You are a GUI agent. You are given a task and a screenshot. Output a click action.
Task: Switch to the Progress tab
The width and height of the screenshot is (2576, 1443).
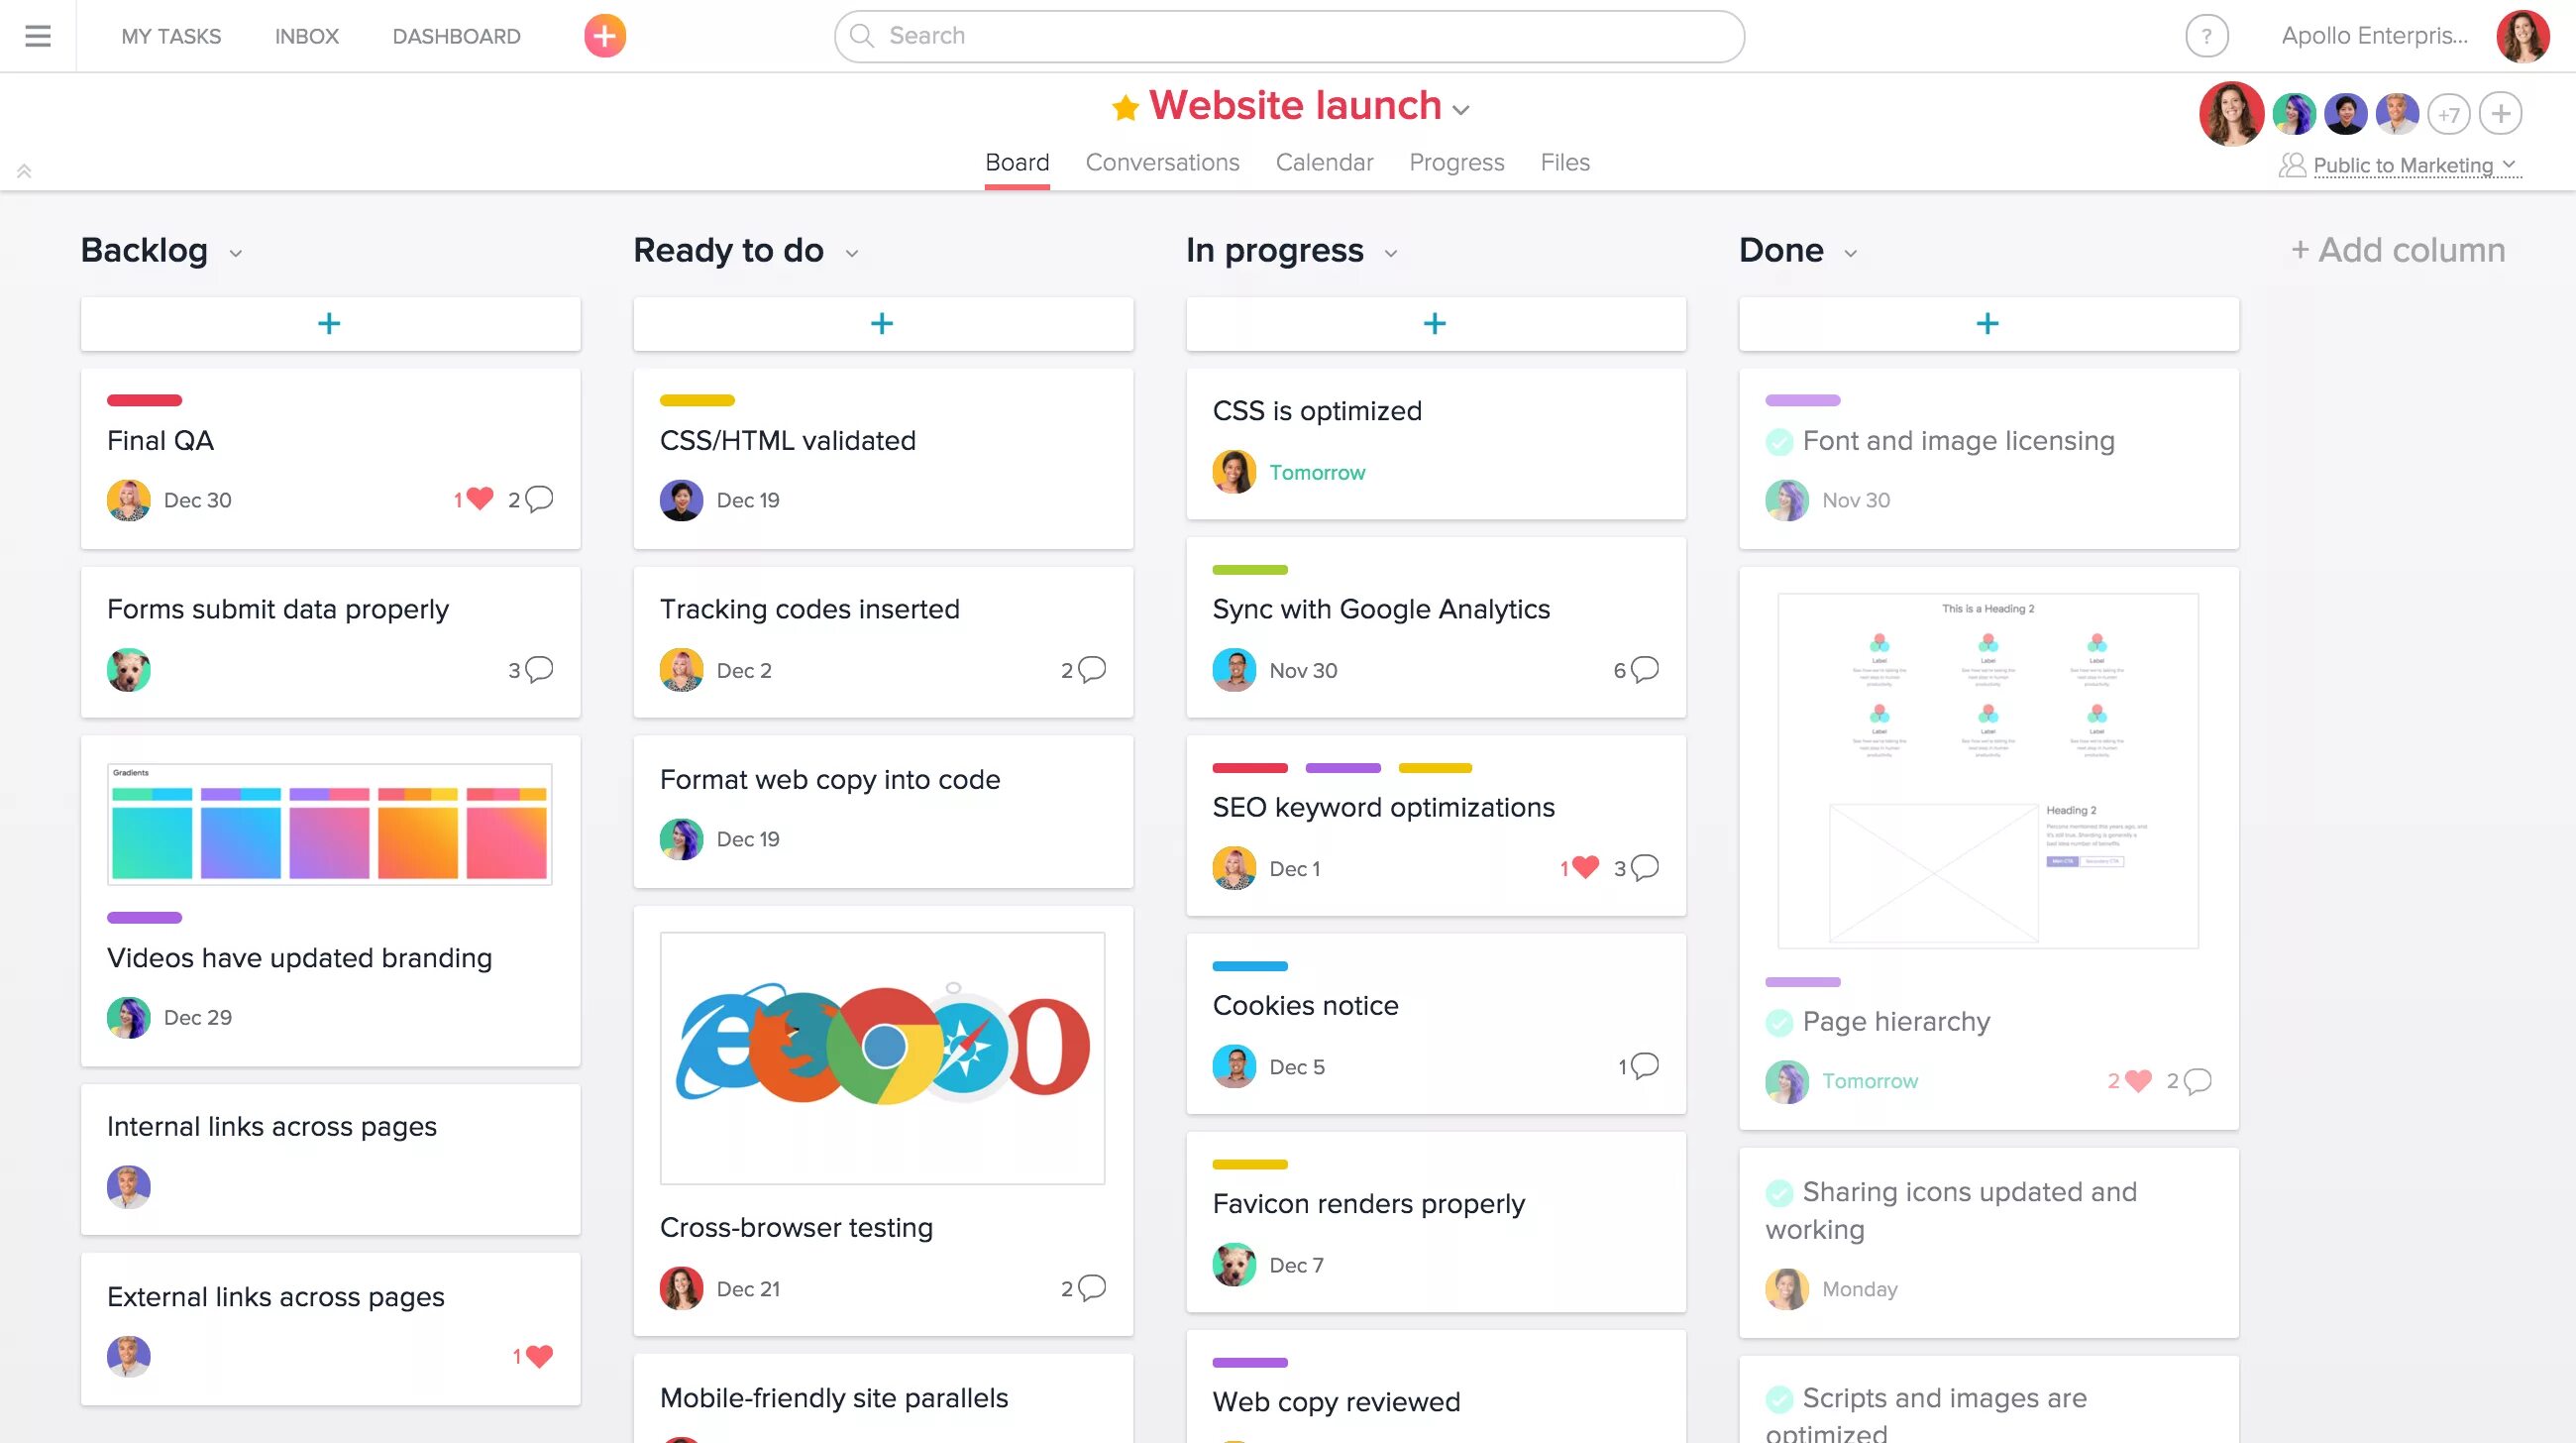1454,162
